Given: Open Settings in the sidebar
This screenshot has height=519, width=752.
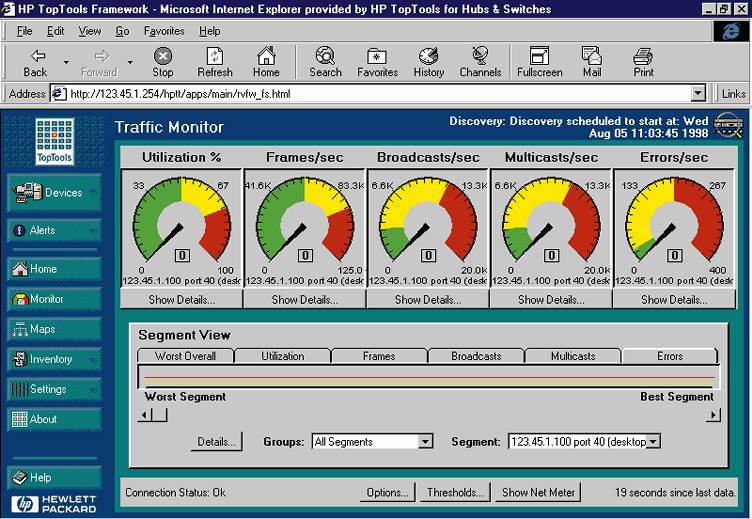Looking at the screenshot, I should point(54,389).
